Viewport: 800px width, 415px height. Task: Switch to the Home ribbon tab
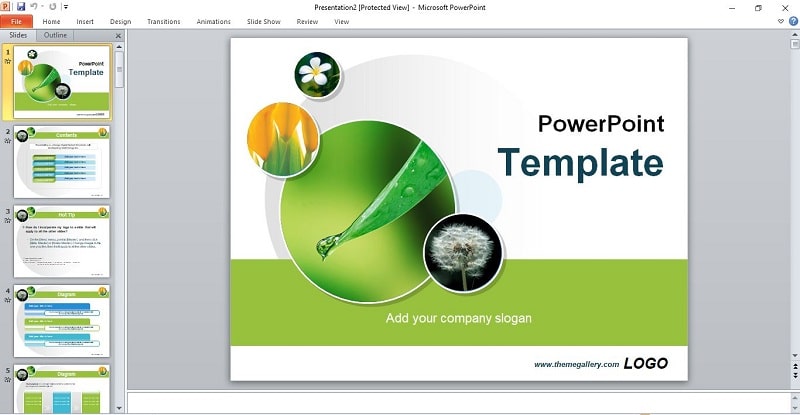[x=51, y=21]
